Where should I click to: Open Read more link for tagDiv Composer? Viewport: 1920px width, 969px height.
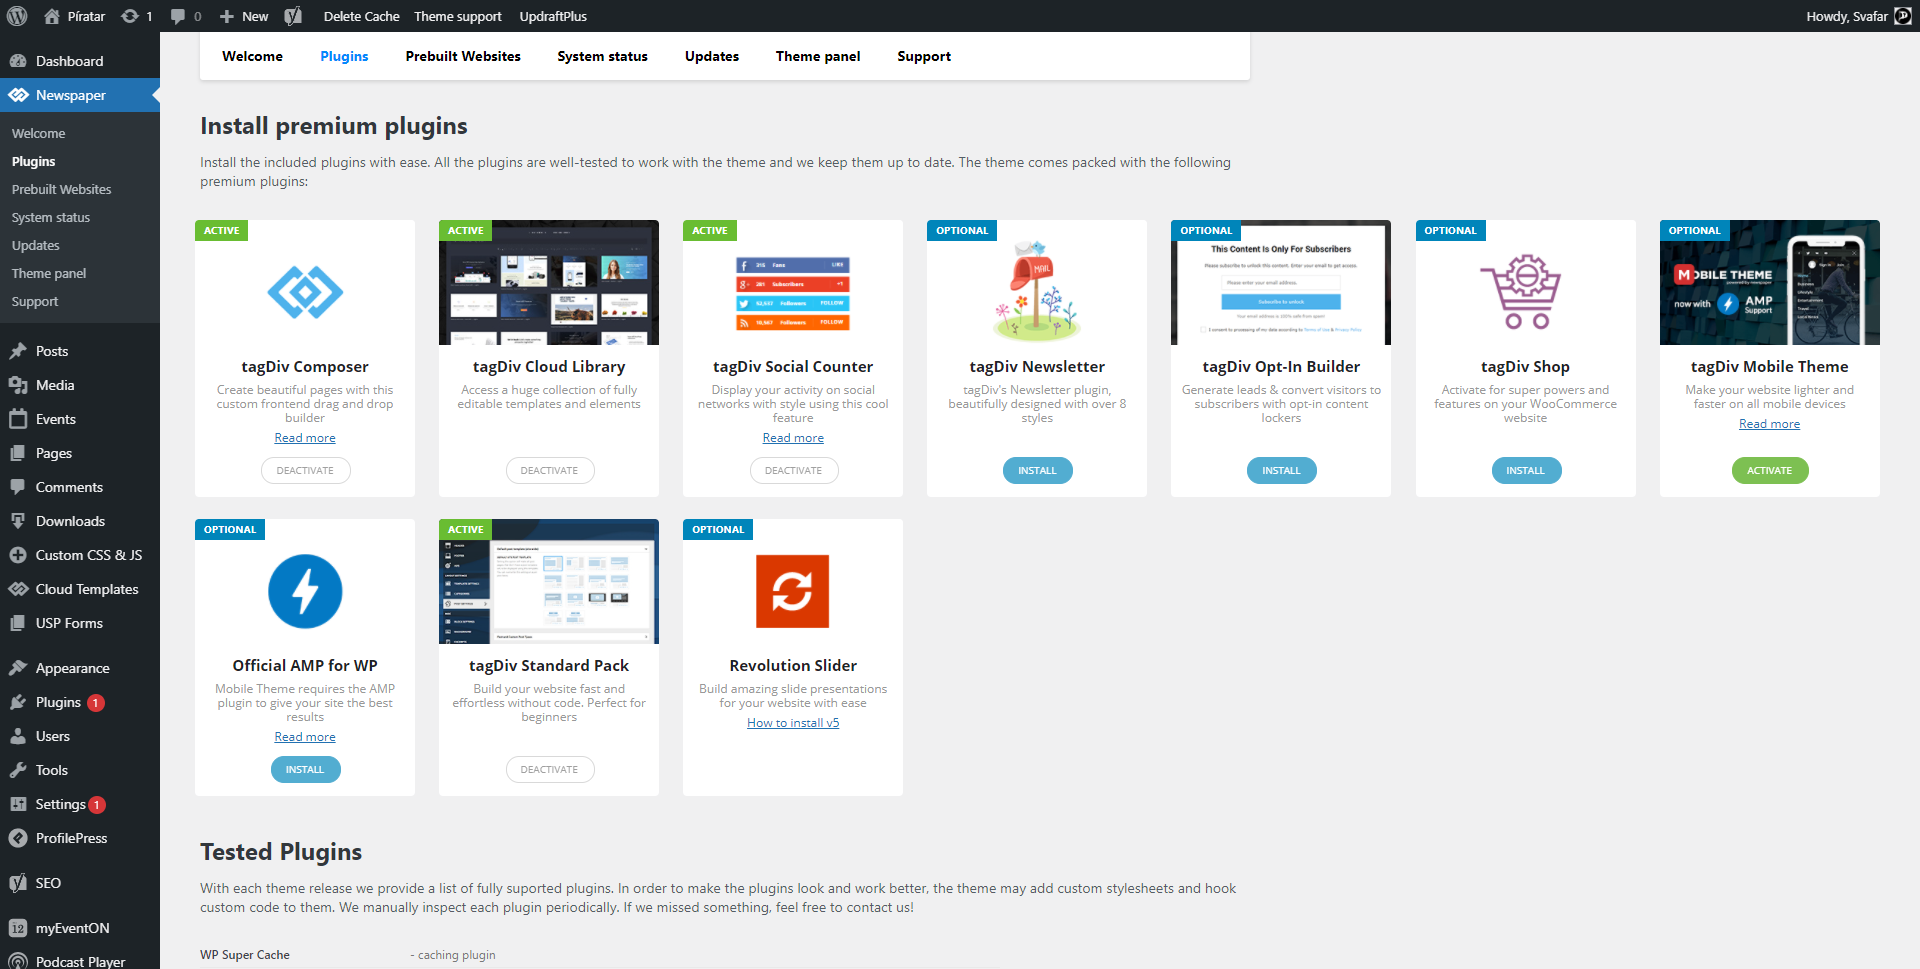[x=305, y=438]
